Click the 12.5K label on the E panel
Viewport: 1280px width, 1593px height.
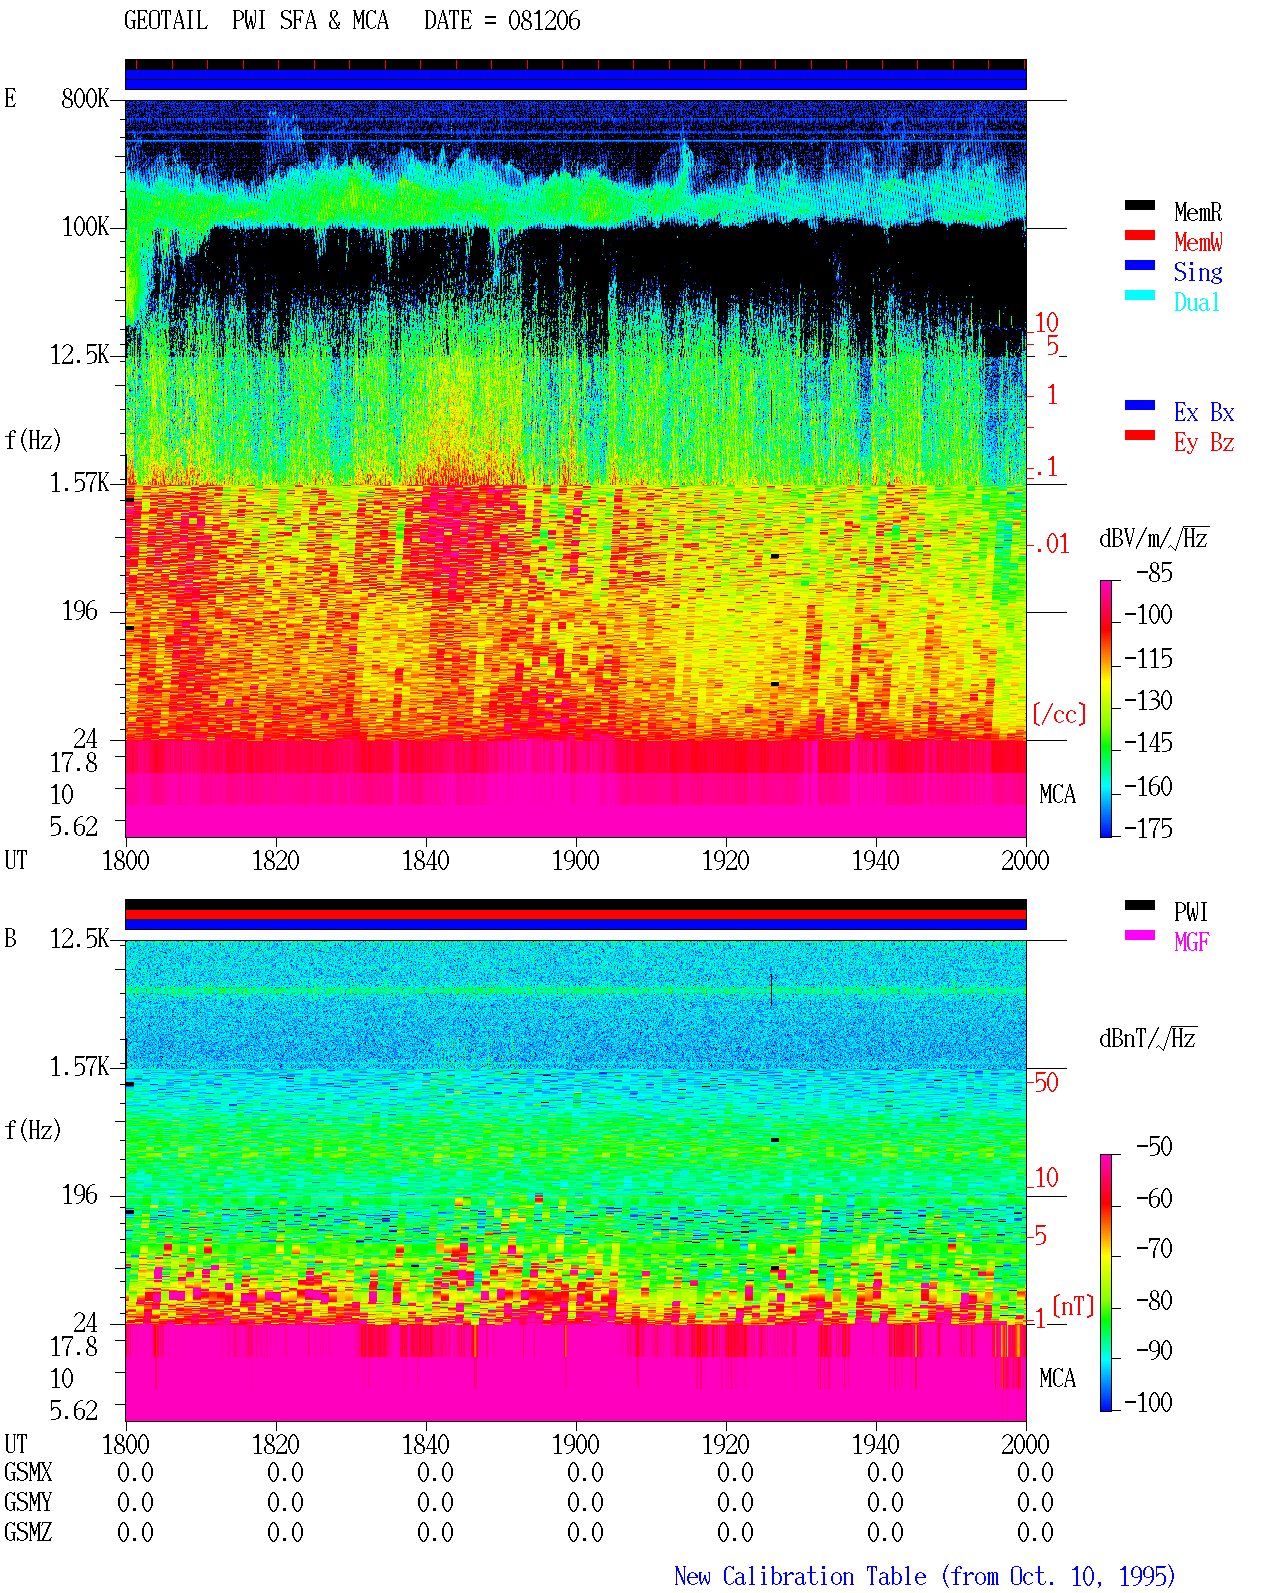[x=80, y=355]
